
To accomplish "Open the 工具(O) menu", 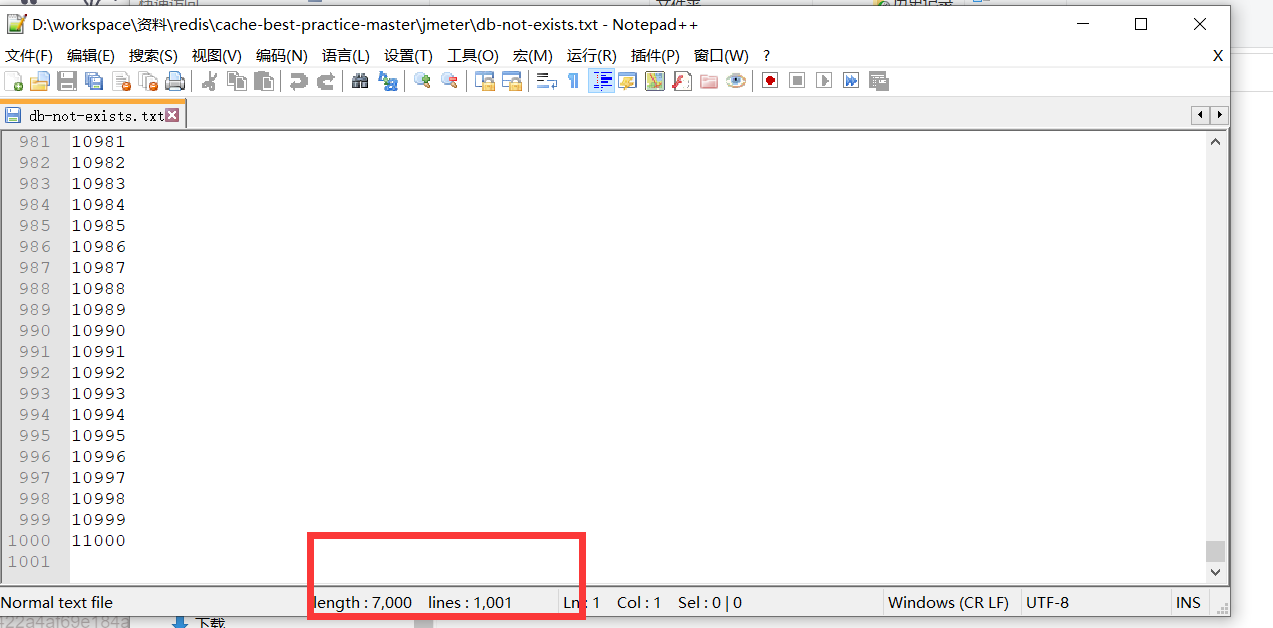I will click(472, 56).
